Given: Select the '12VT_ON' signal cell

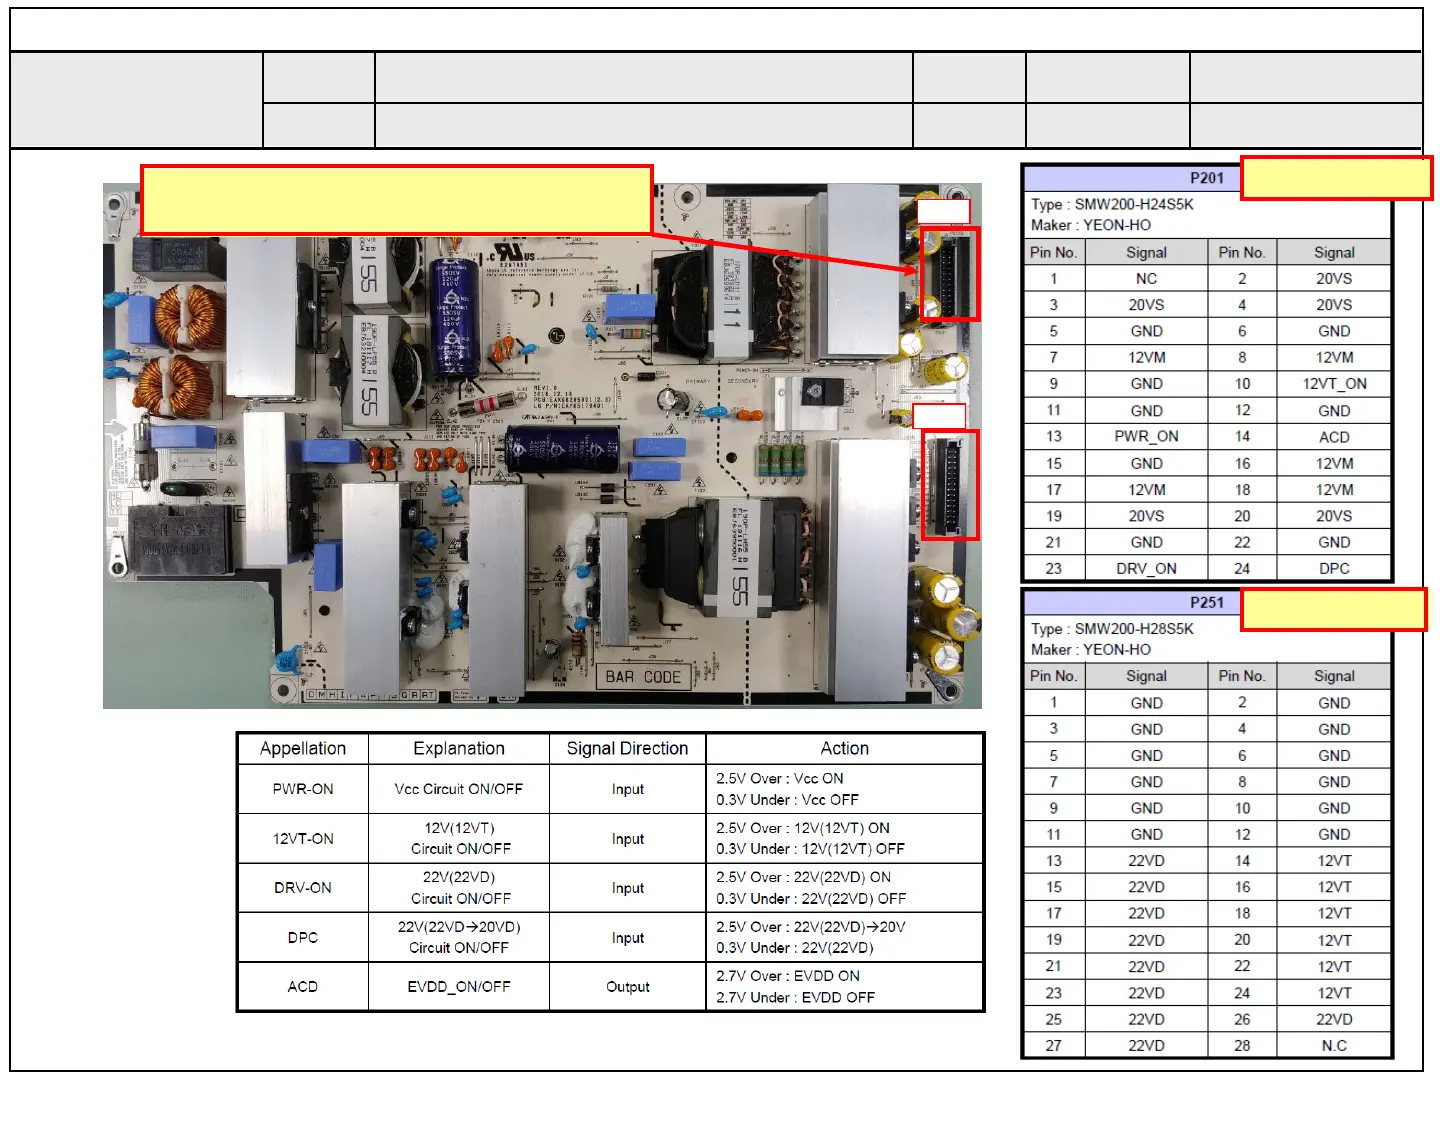Looking at the screenshot, I should coord(1334,384).
